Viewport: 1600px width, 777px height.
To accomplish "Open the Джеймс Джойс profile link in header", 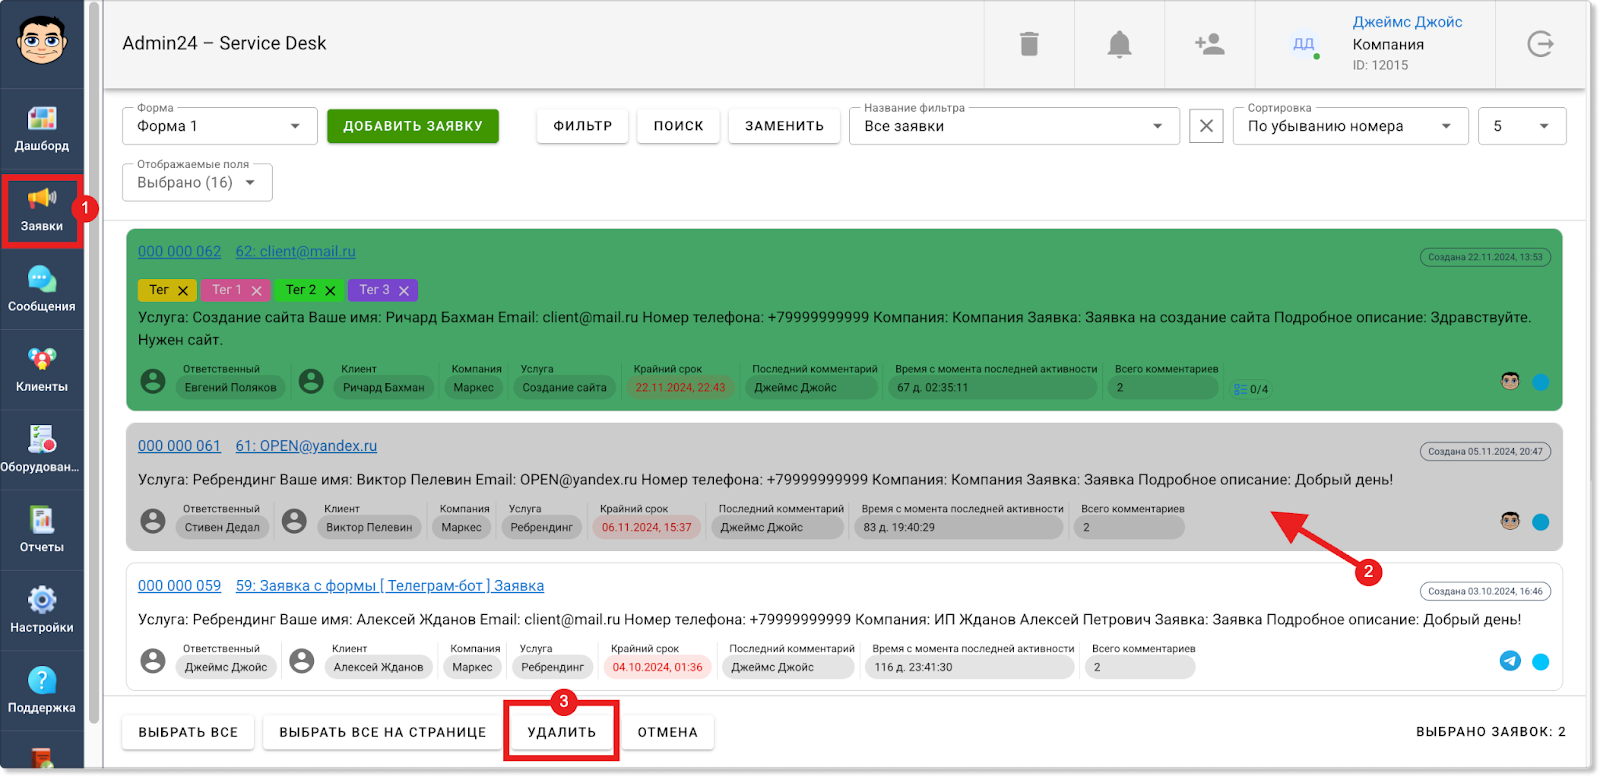I will (1408, 22).
